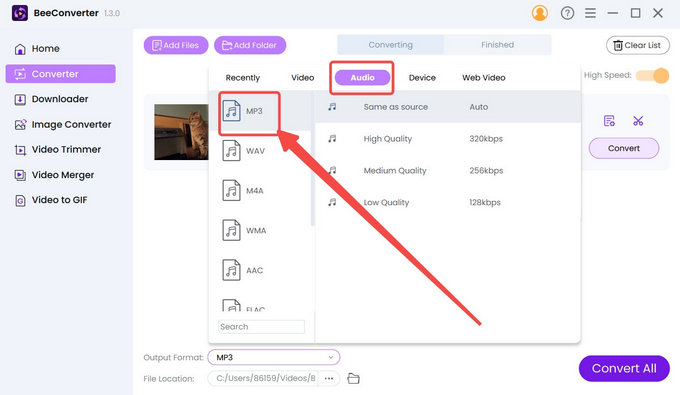Open the user account profile icon
680x395 pixels.
(x=539, y=13)
